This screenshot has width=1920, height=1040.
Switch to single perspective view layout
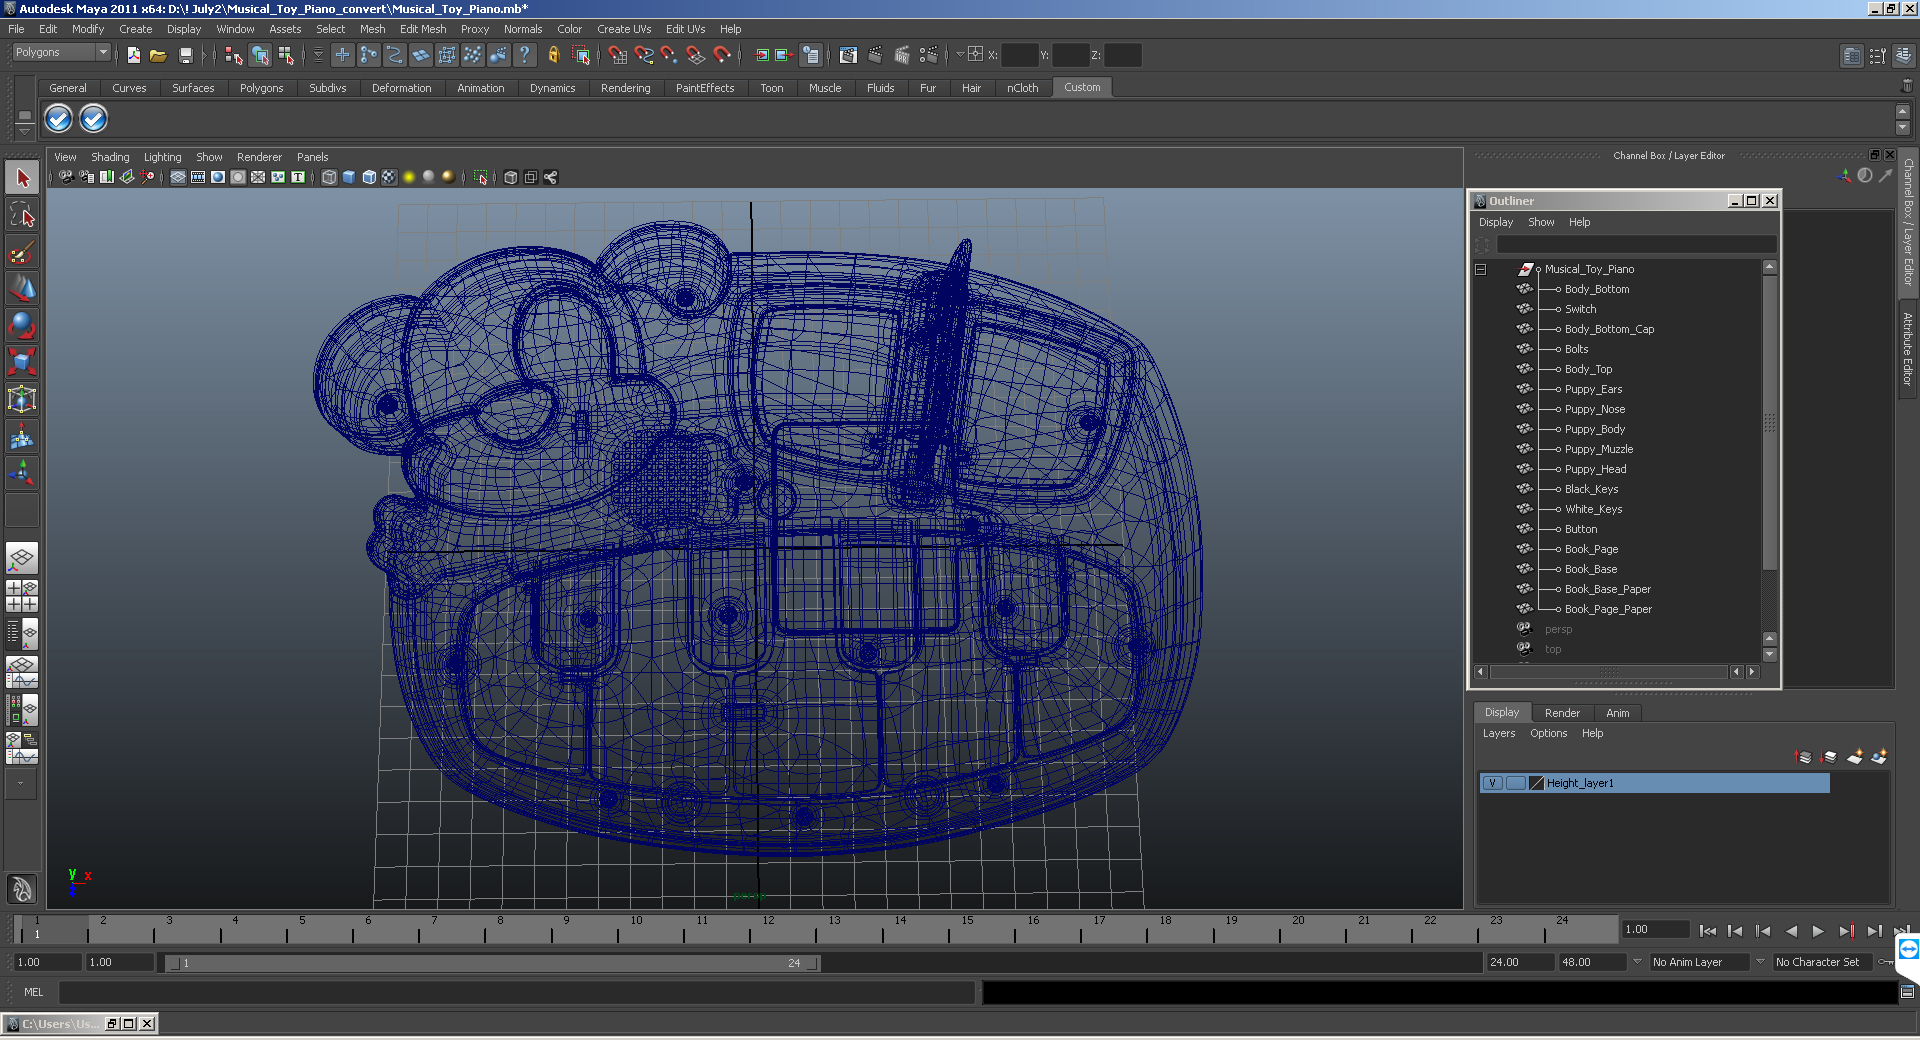click(x=22, y=558)
